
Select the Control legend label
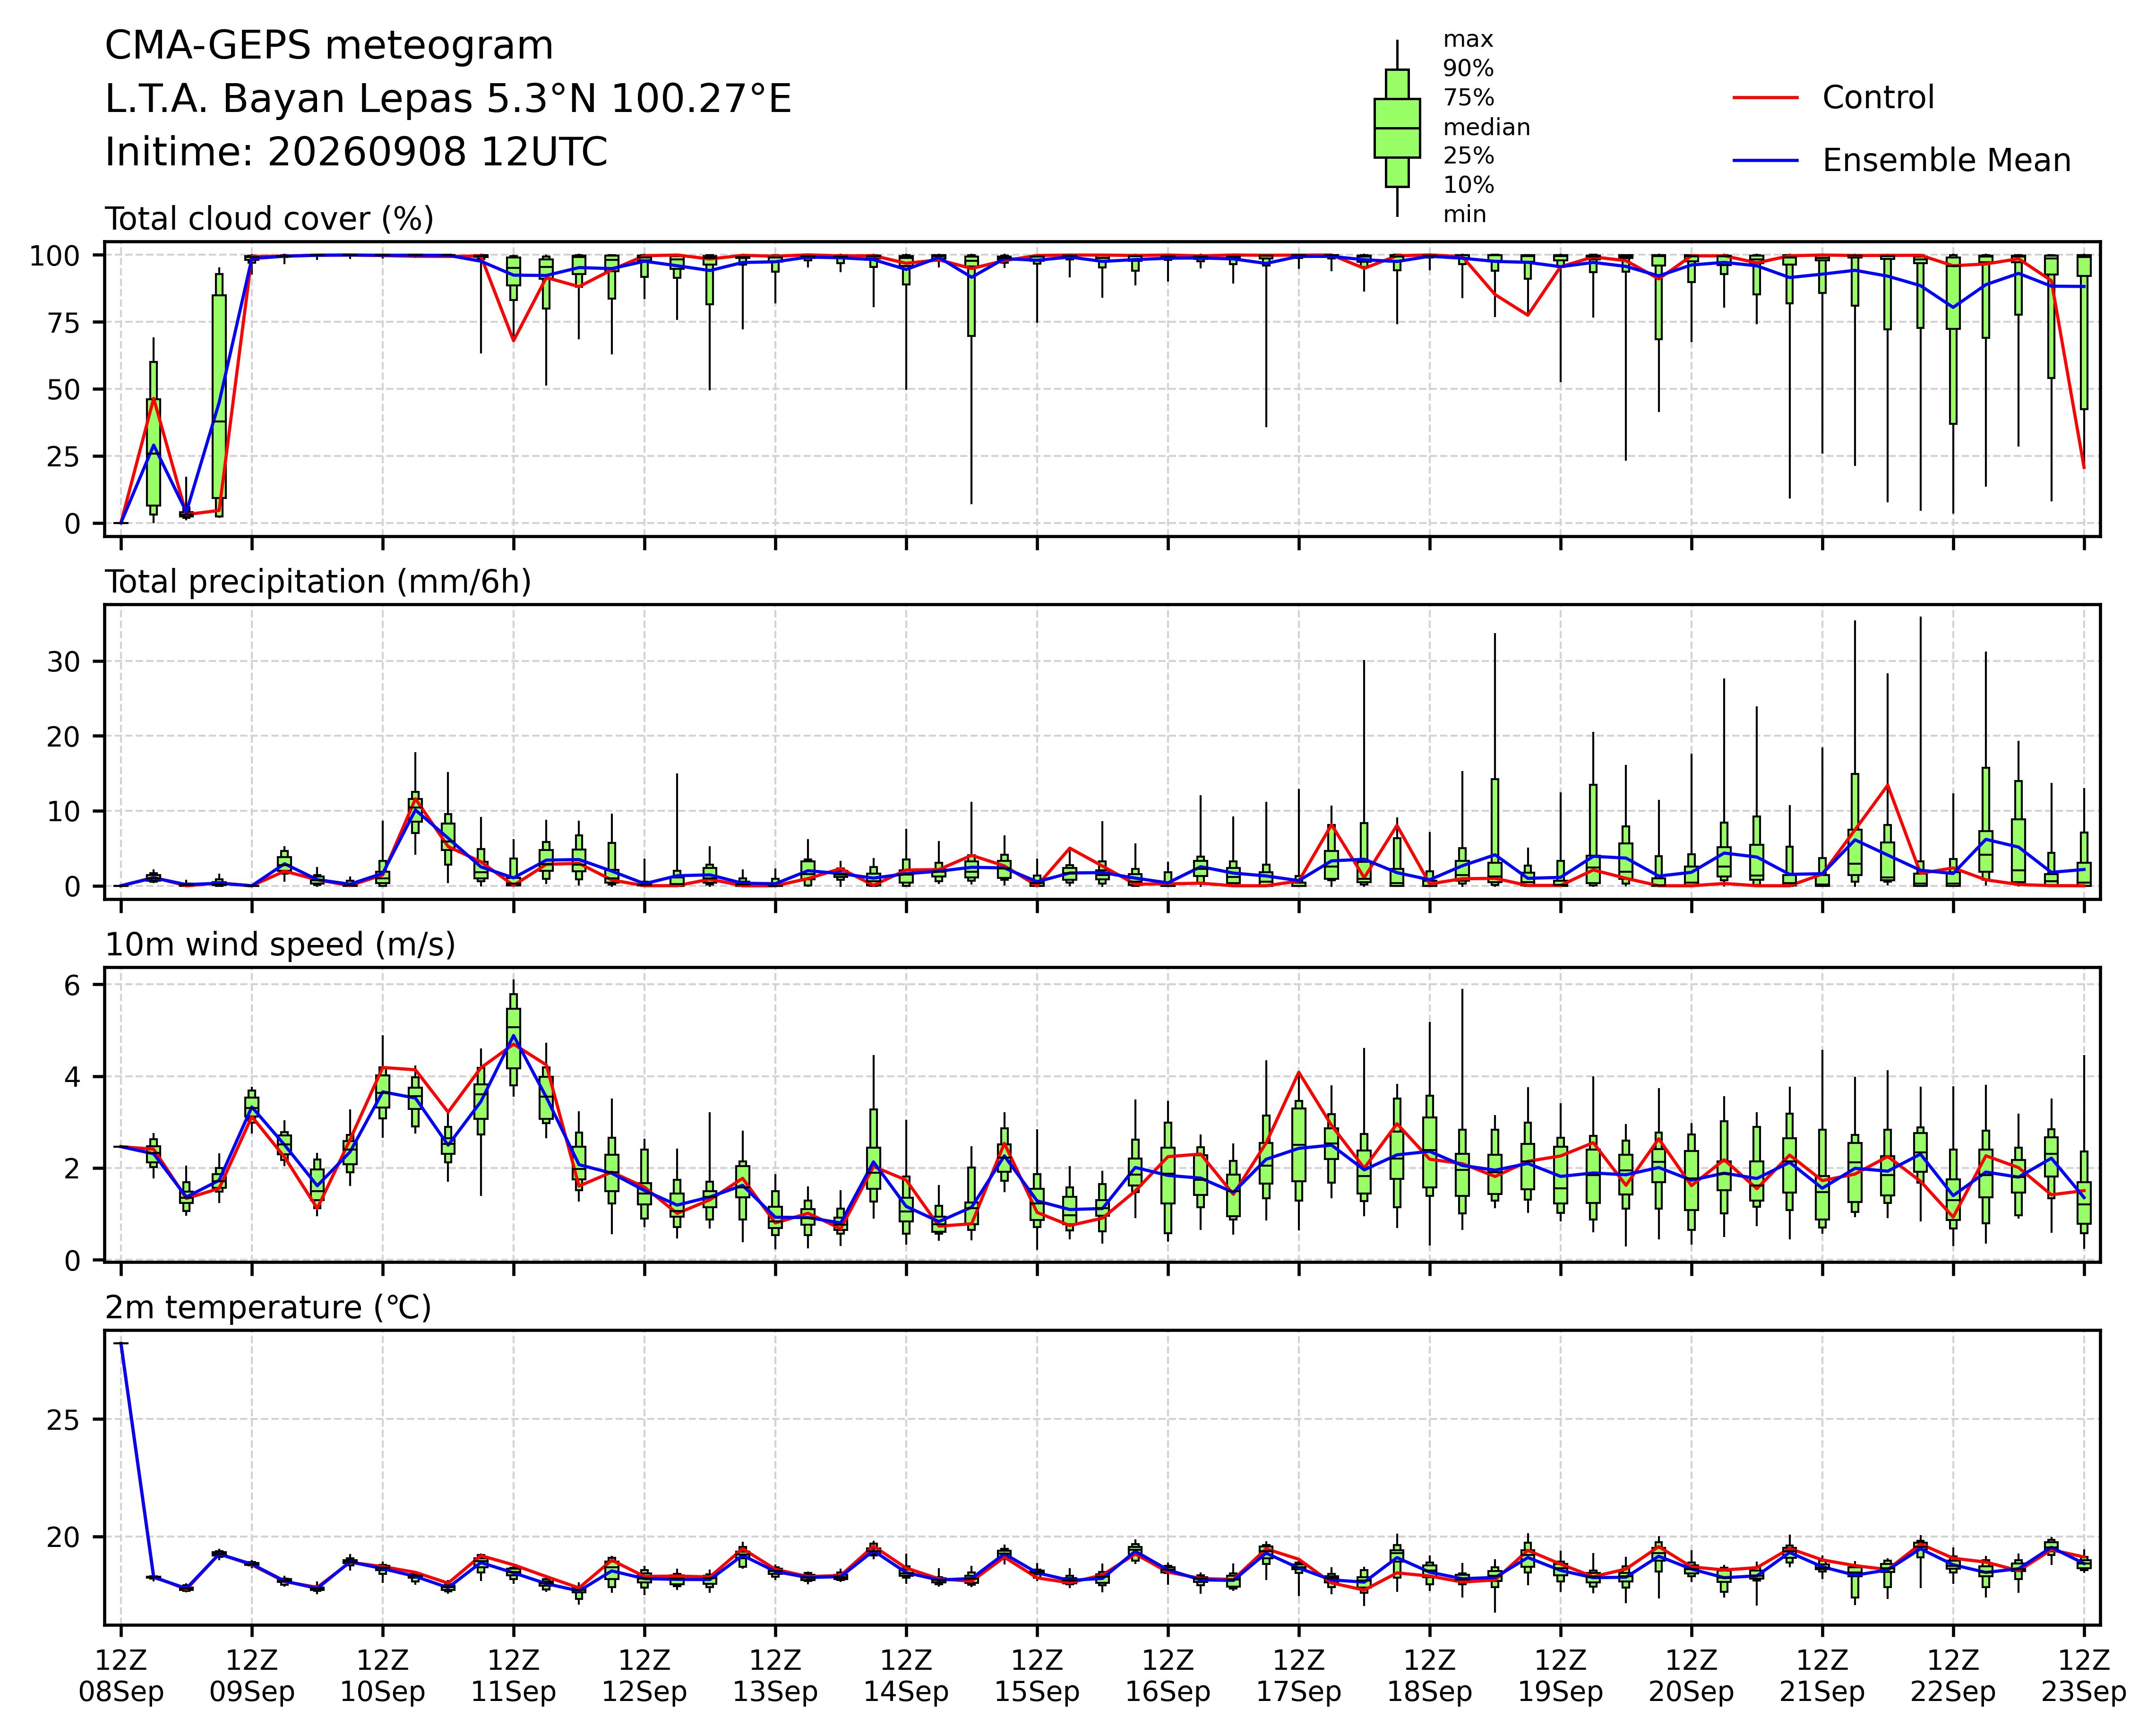1878,98
